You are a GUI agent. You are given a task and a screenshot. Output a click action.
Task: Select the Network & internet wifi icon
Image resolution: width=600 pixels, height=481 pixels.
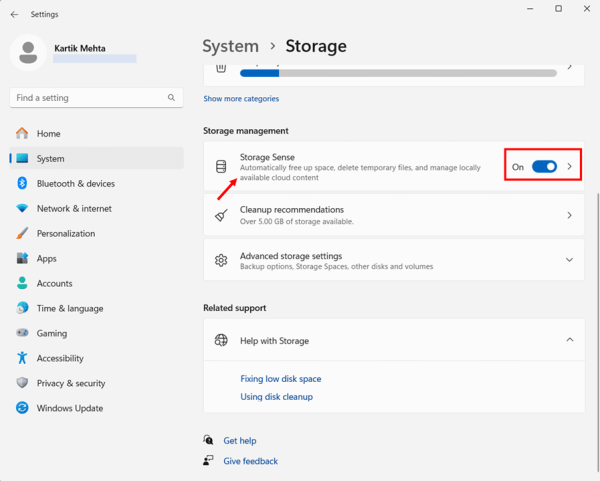pos(22,208)
